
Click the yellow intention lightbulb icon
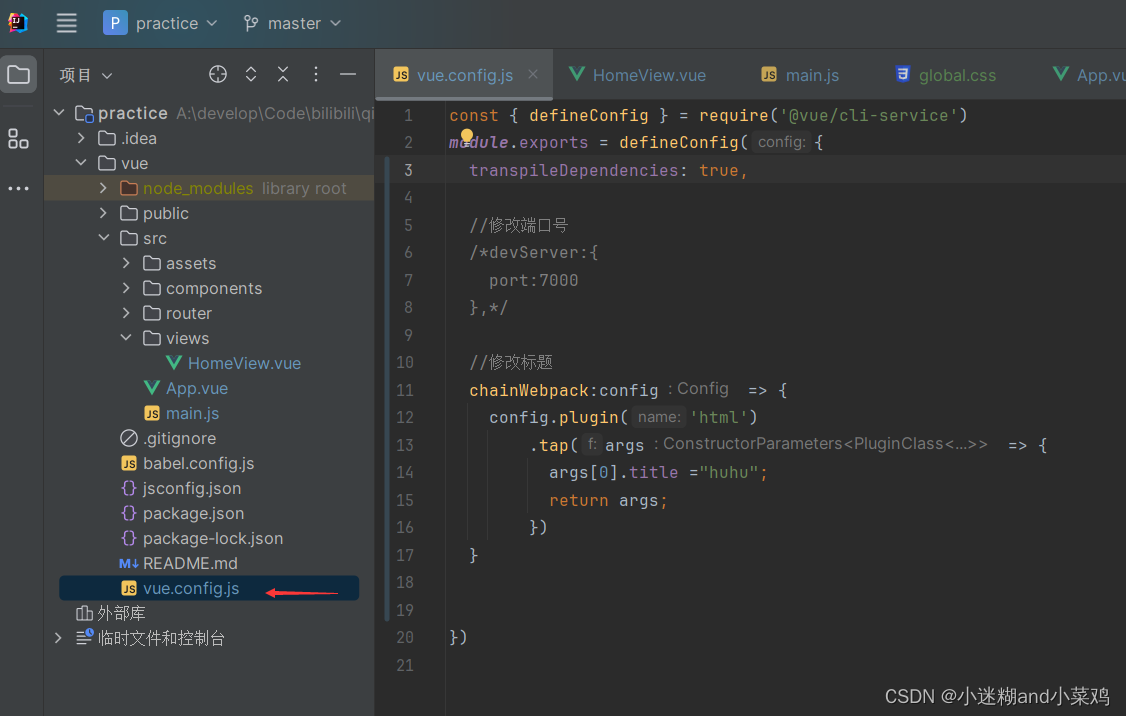click(x=467, y=136)
